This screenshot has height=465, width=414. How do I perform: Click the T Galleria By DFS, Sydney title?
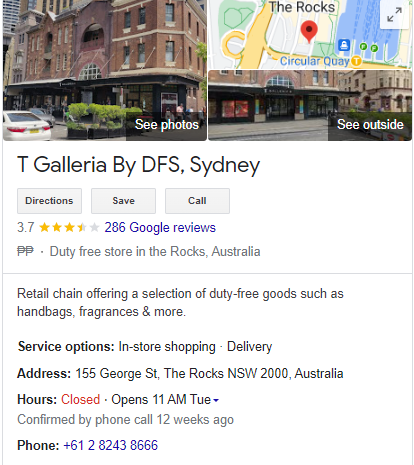pyautogui.click(x=138, y=165)
